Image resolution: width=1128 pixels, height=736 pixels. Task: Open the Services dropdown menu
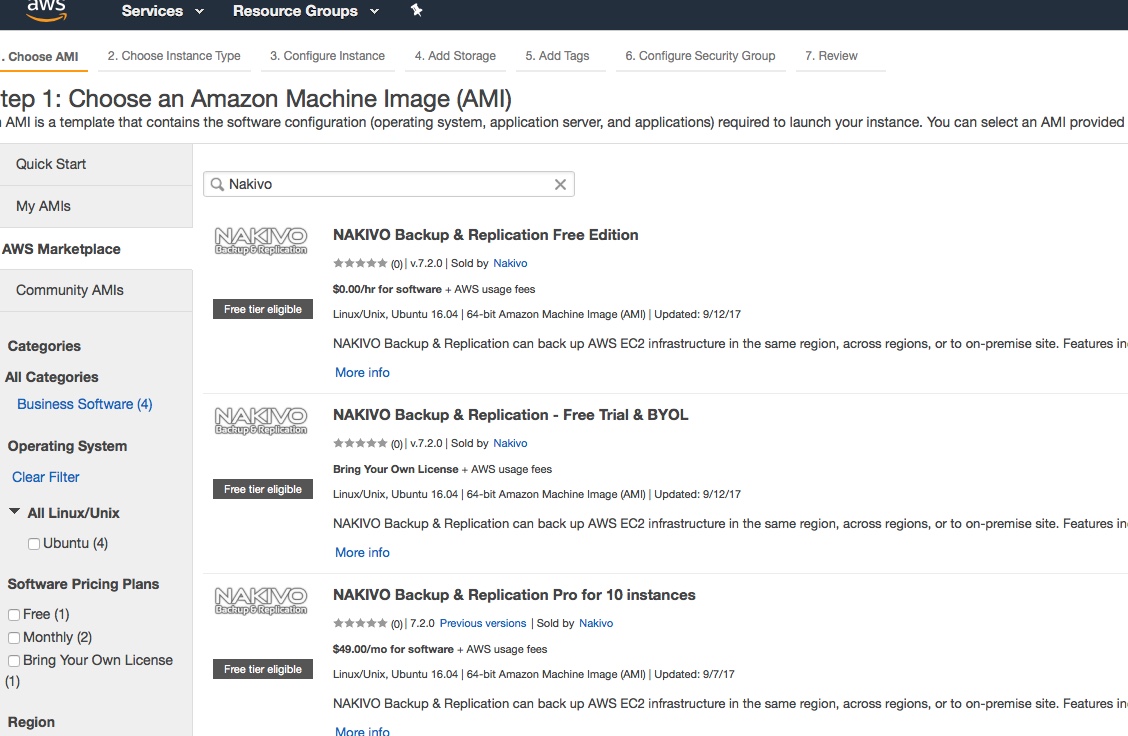(x=163, y=11)
